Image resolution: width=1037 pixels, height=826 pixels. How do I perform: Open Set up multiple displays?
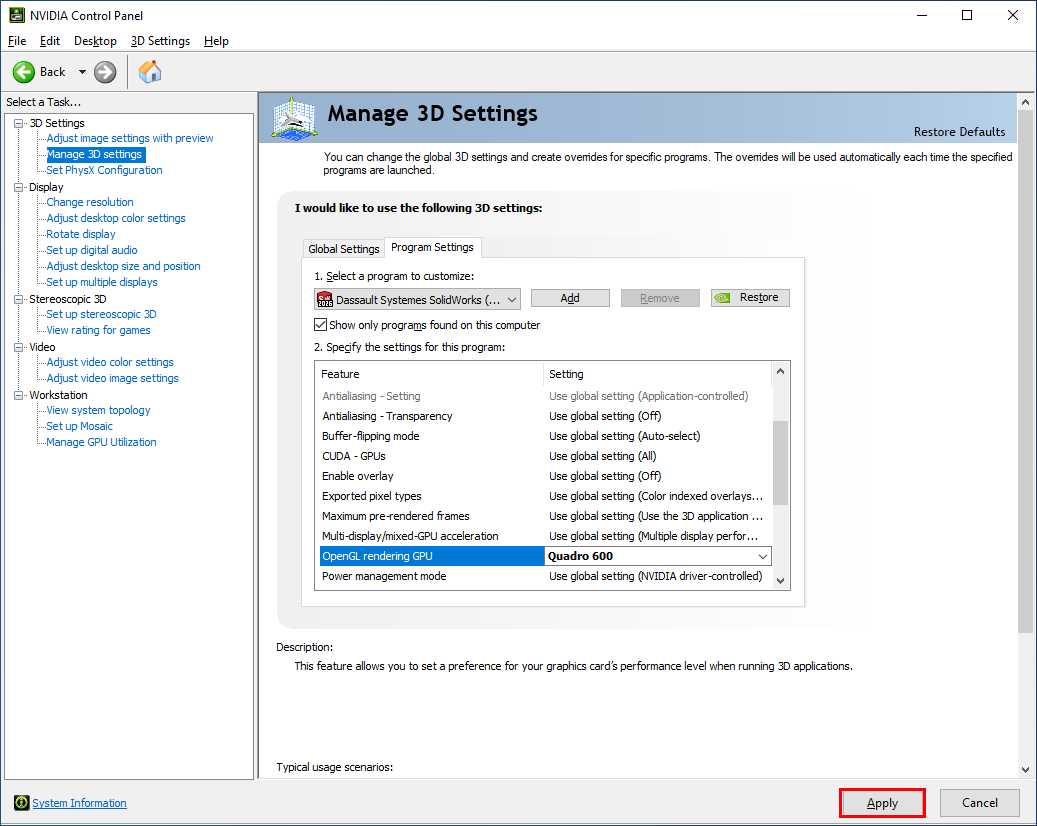point(102,282)
